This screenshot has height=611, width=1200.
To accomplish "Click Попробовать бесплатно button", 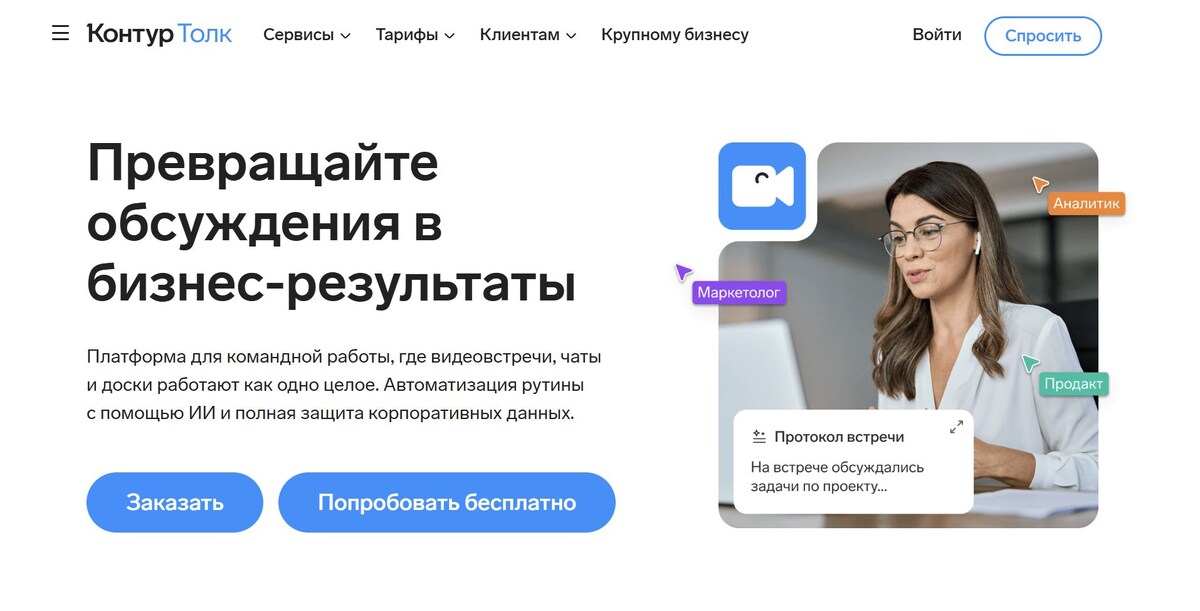I will (447, 502).
